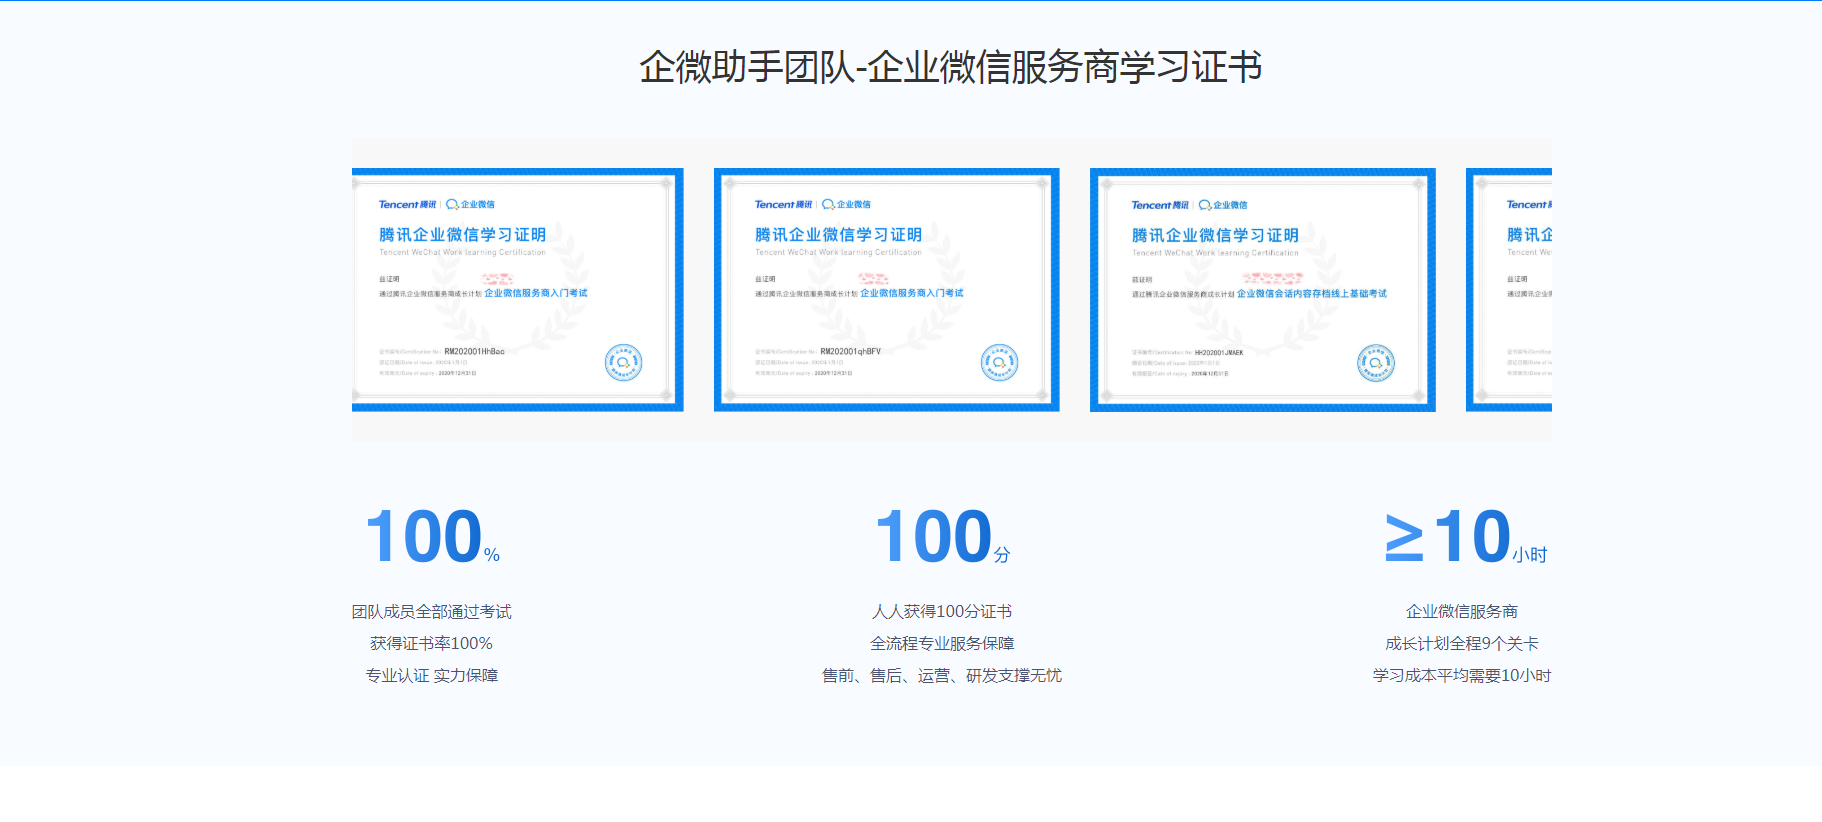
Task: Click the Tencent logo on certificate HH202001JMAEK
Action: (x=1160, y=205)
